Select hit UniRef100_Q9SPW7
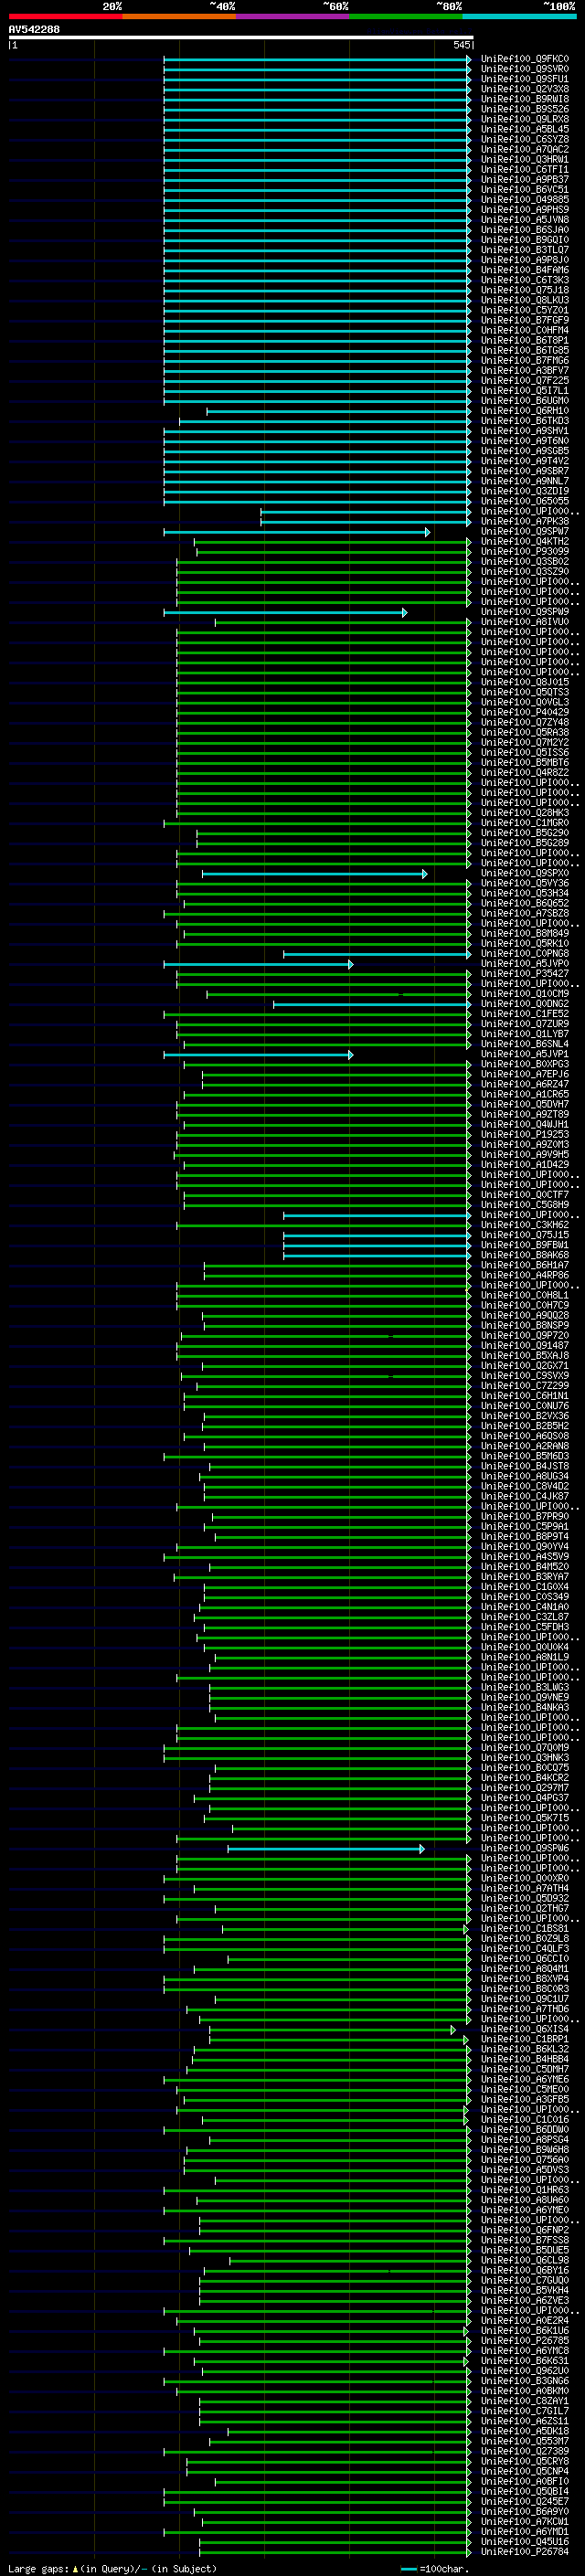Screen dimensions: 585x2576 tap(524, 532)
